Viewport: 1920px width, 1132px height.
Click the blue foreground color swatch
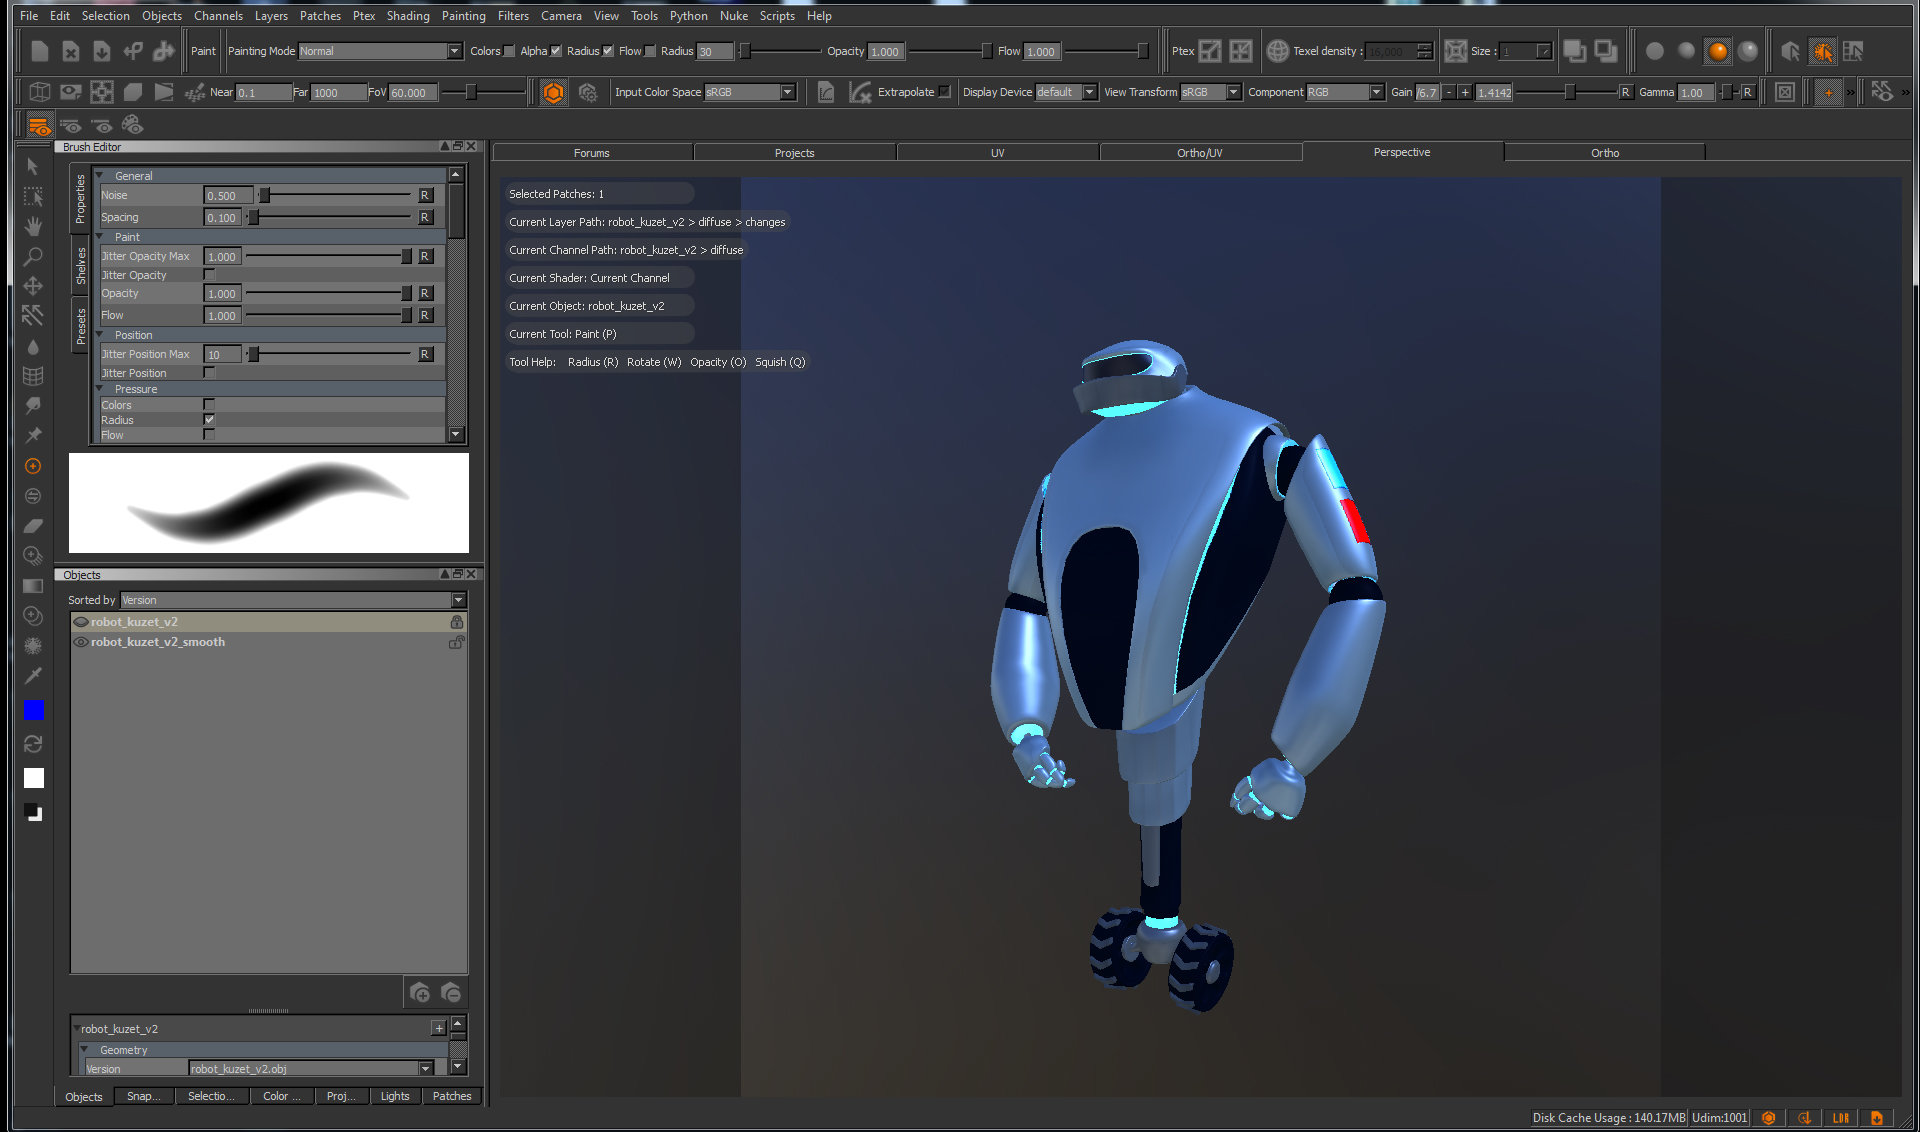pos(34,710)
